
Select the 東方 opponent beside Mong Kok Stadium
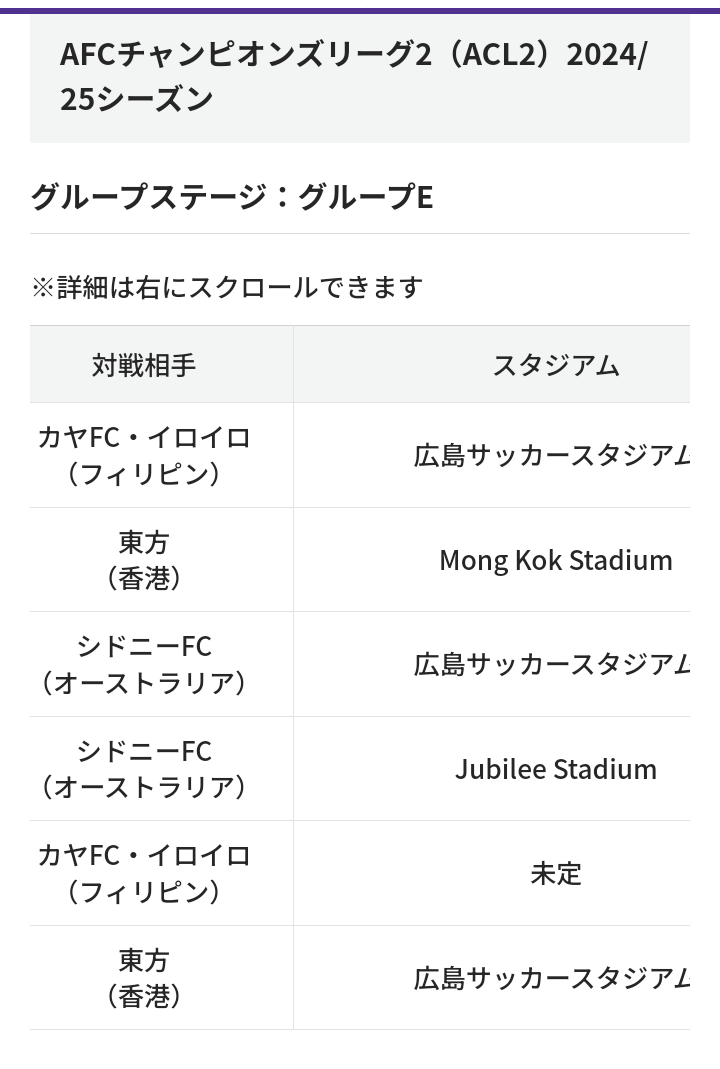144,542
